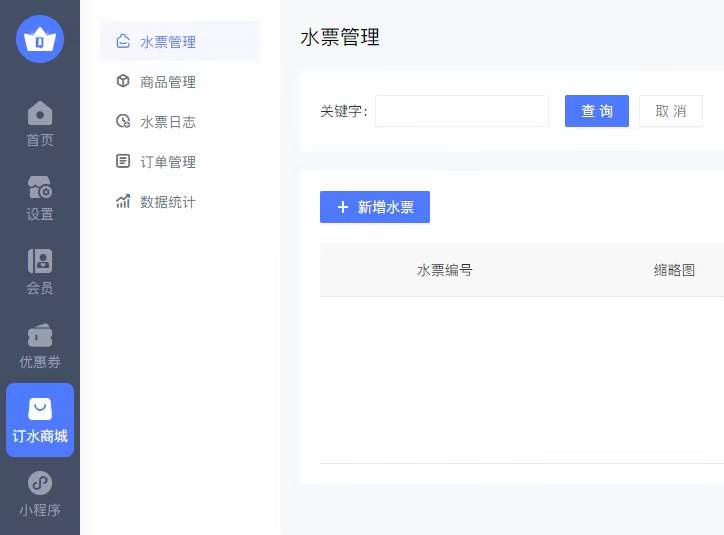Focus the 关键字 search input field
This screenshot has height=535, width=724.
(x=462, y=111)
